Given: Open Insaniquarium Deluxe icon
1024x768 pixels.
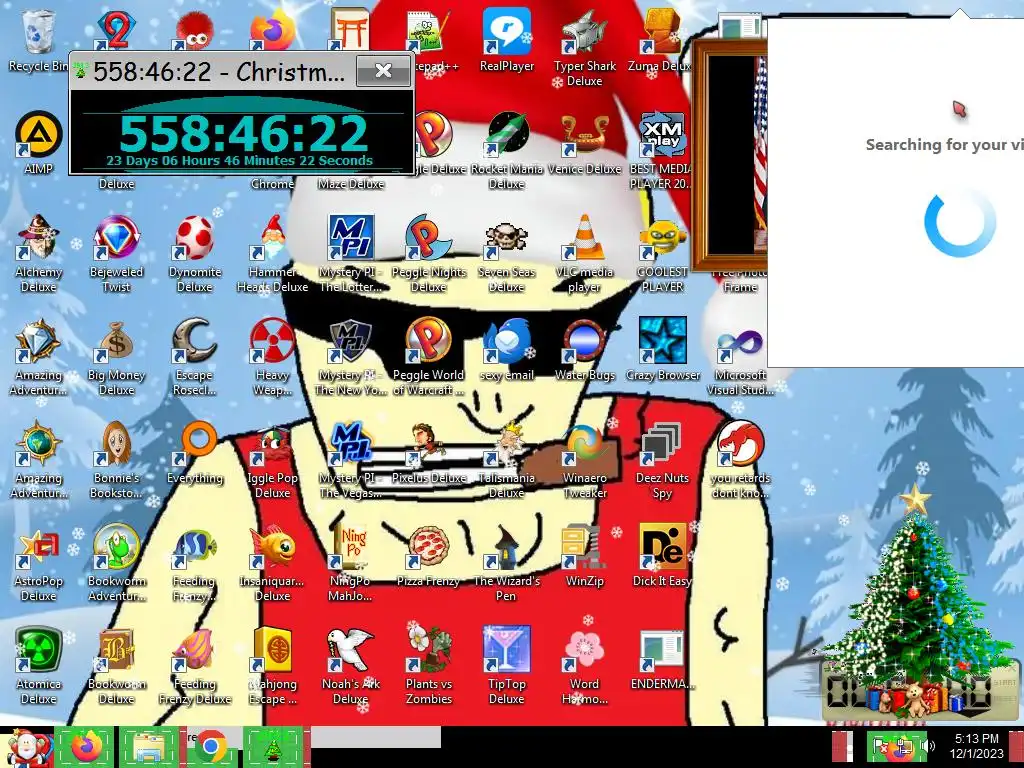Looking at the screenshot, I should pos(272,547).
